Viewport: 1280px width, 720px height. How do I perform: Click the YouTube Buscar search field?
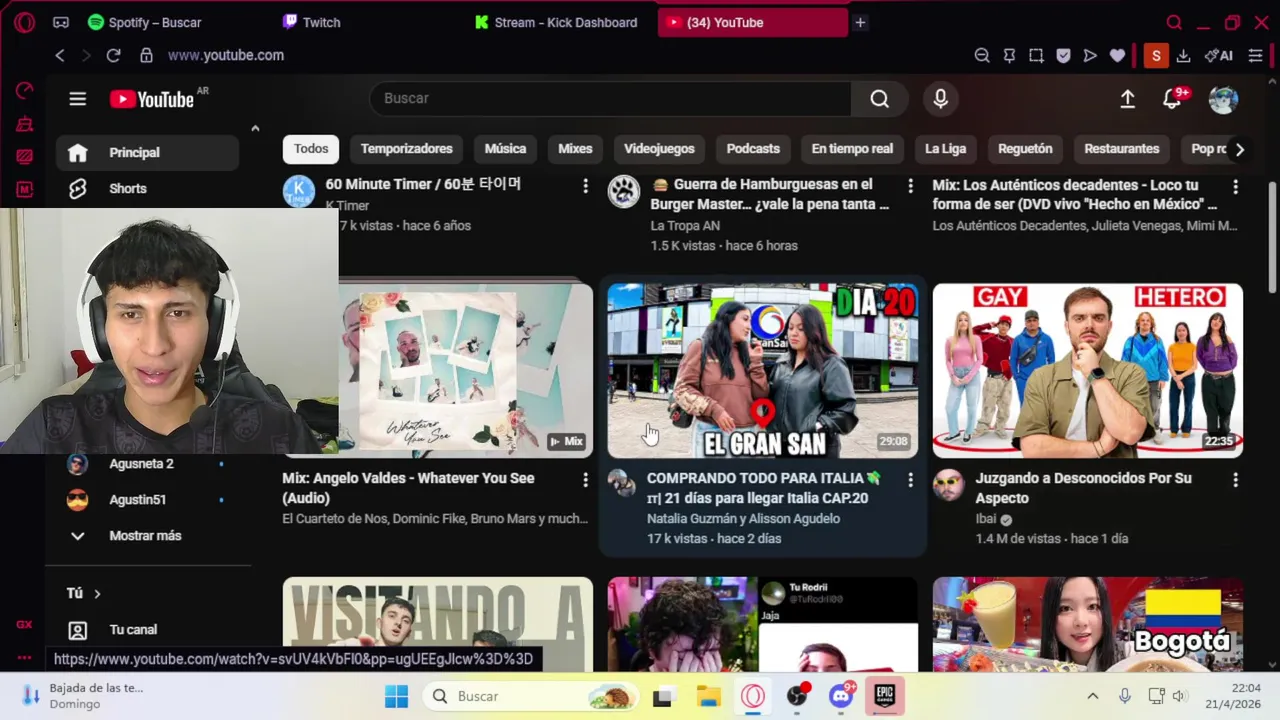coord(610,98)
